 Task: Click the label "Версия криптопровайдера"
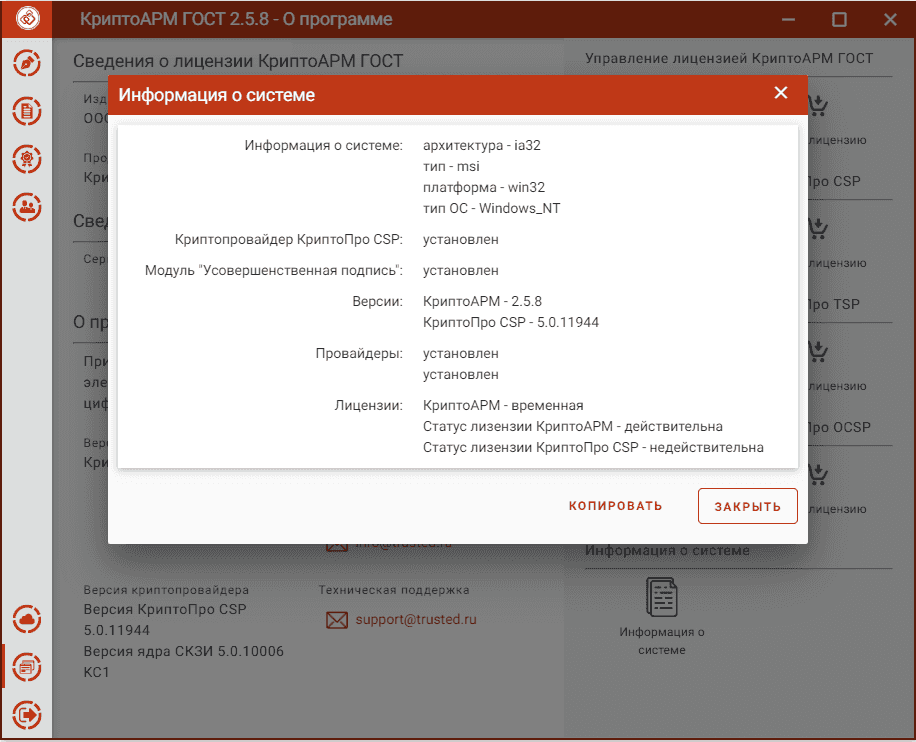click(x=166, y=590)
